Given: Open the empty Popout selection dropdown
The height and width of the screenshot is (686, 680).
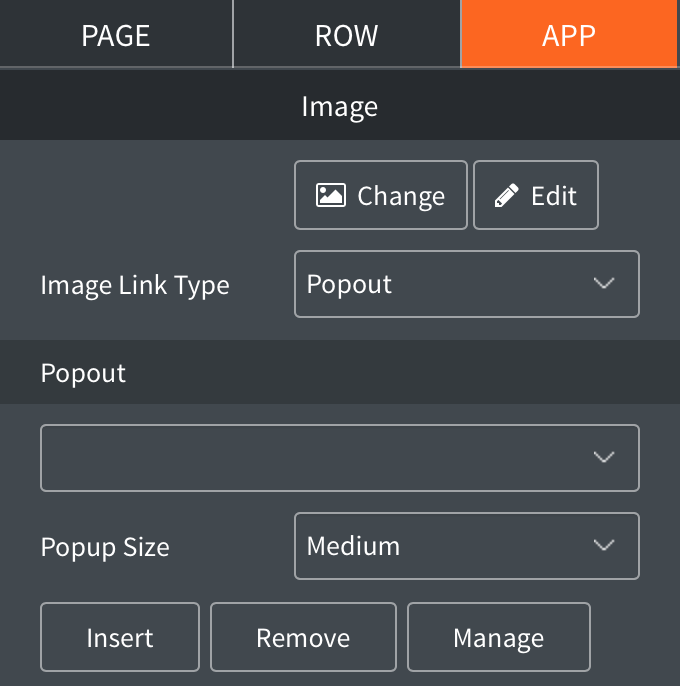Looking at the screenshot, I should click(339, 458).
